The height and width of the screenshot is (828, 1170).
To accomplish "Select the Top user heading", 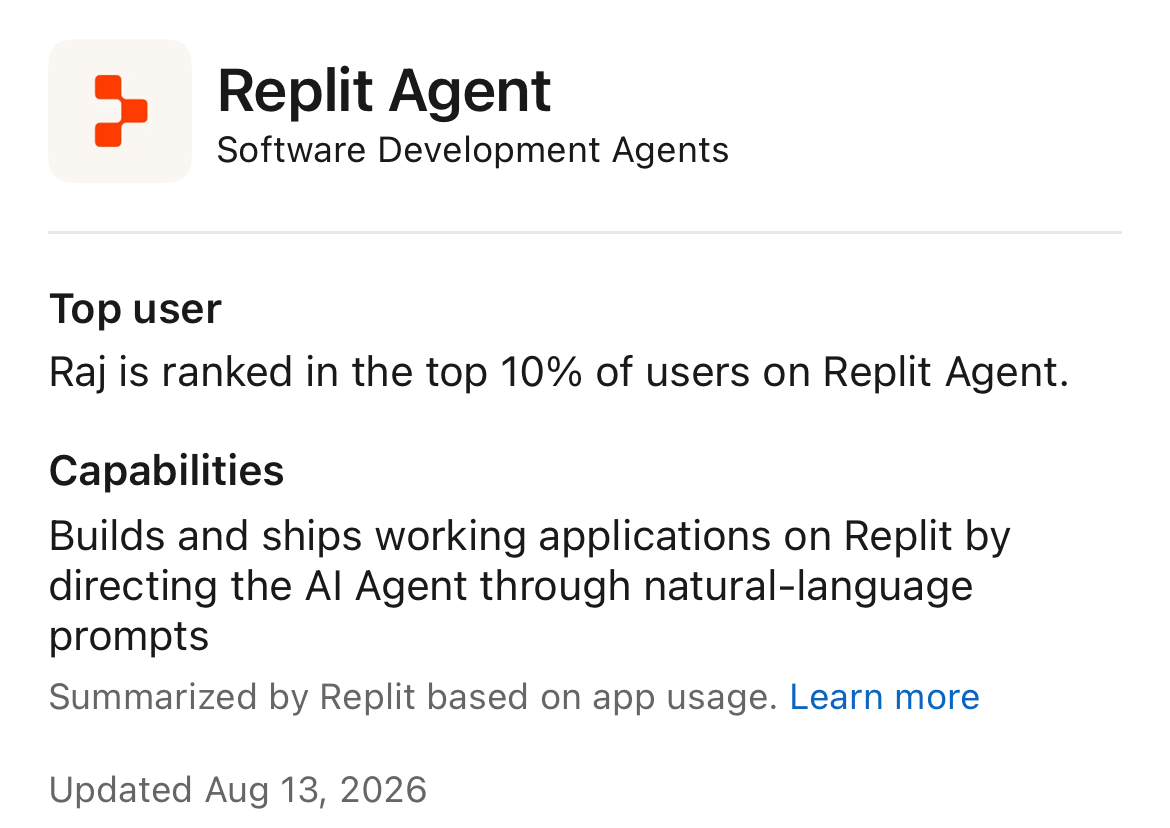I will tap(135, 309).
